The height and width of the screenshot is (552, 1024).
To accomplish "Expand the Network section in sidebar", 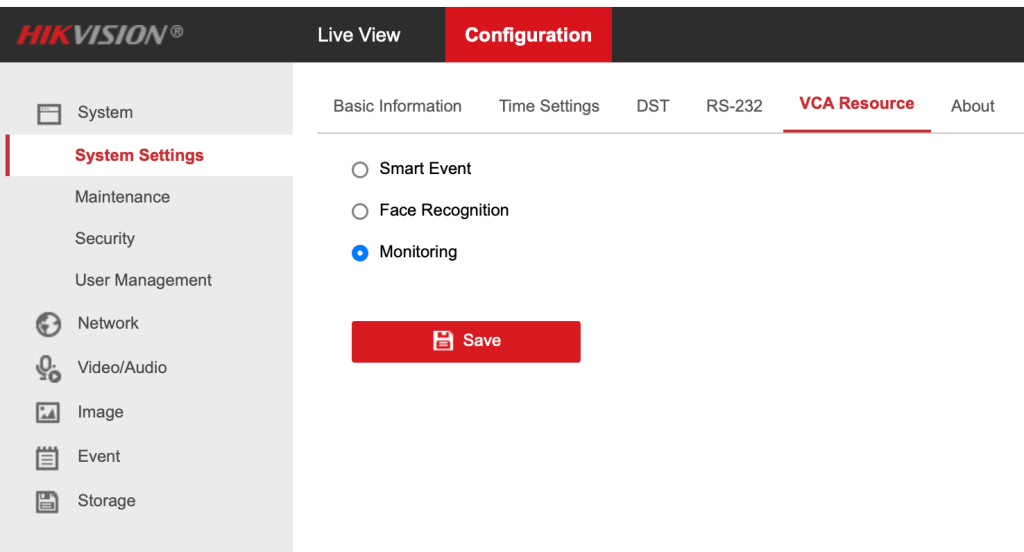I will 108,323.
